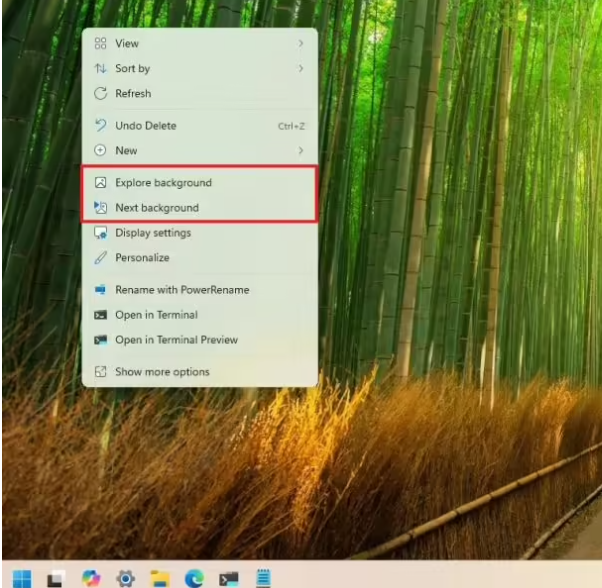602x588 pixels.
Task: Click Explore background menu entry
Action: (163, 183)
